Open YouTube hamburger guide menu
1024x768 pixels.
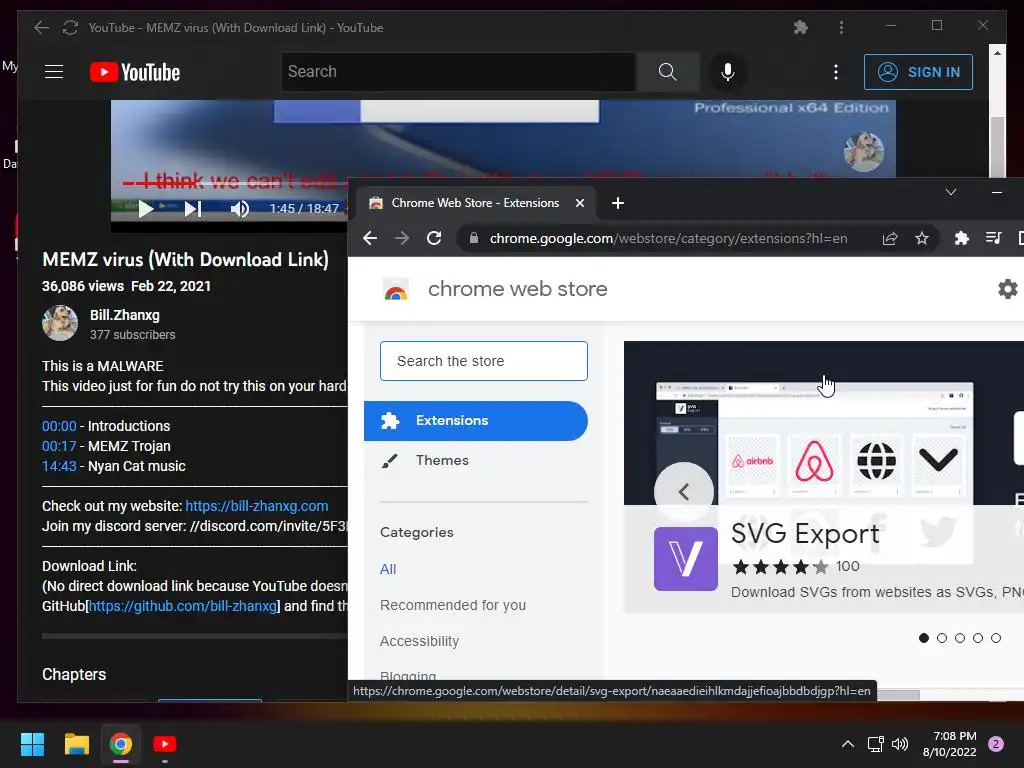pos(54,72)
